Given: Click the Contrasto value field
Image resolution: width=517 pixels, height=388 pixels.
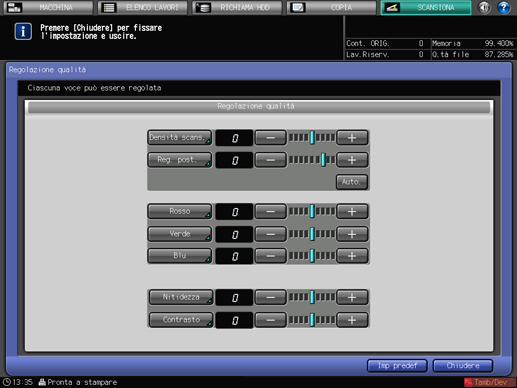Looking at the screenshot, I should [x=234, y=320].
